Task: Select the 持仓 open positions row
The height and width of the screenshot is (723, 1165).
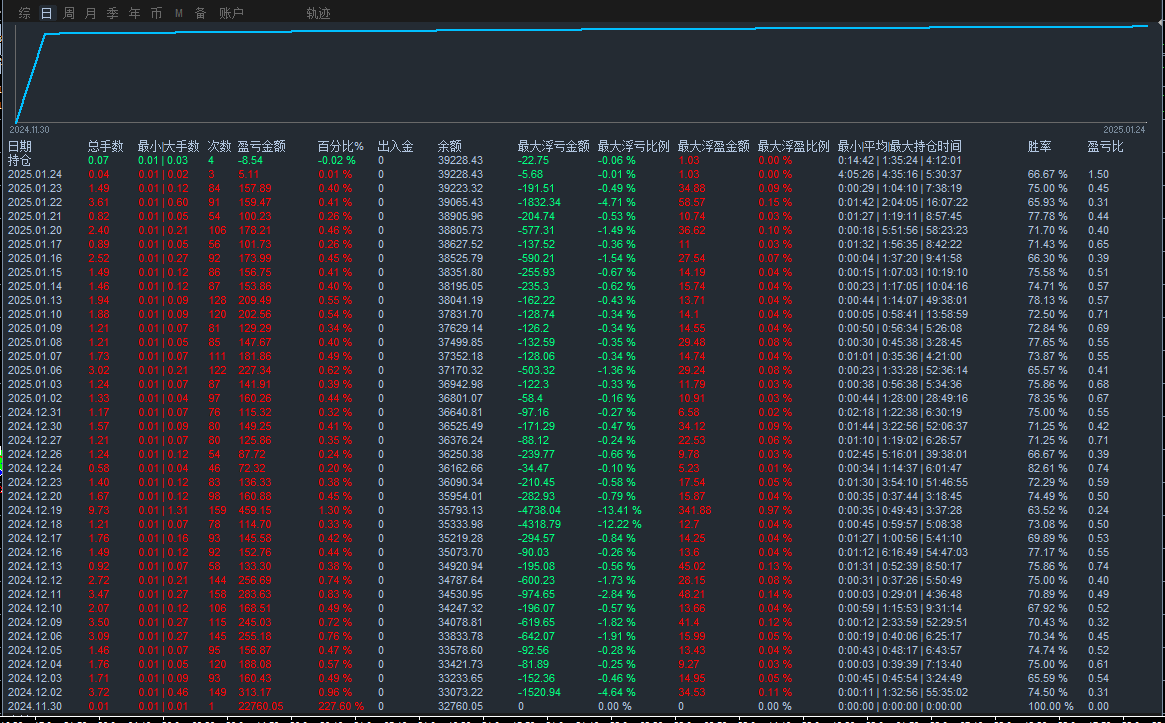Action: 19,160
